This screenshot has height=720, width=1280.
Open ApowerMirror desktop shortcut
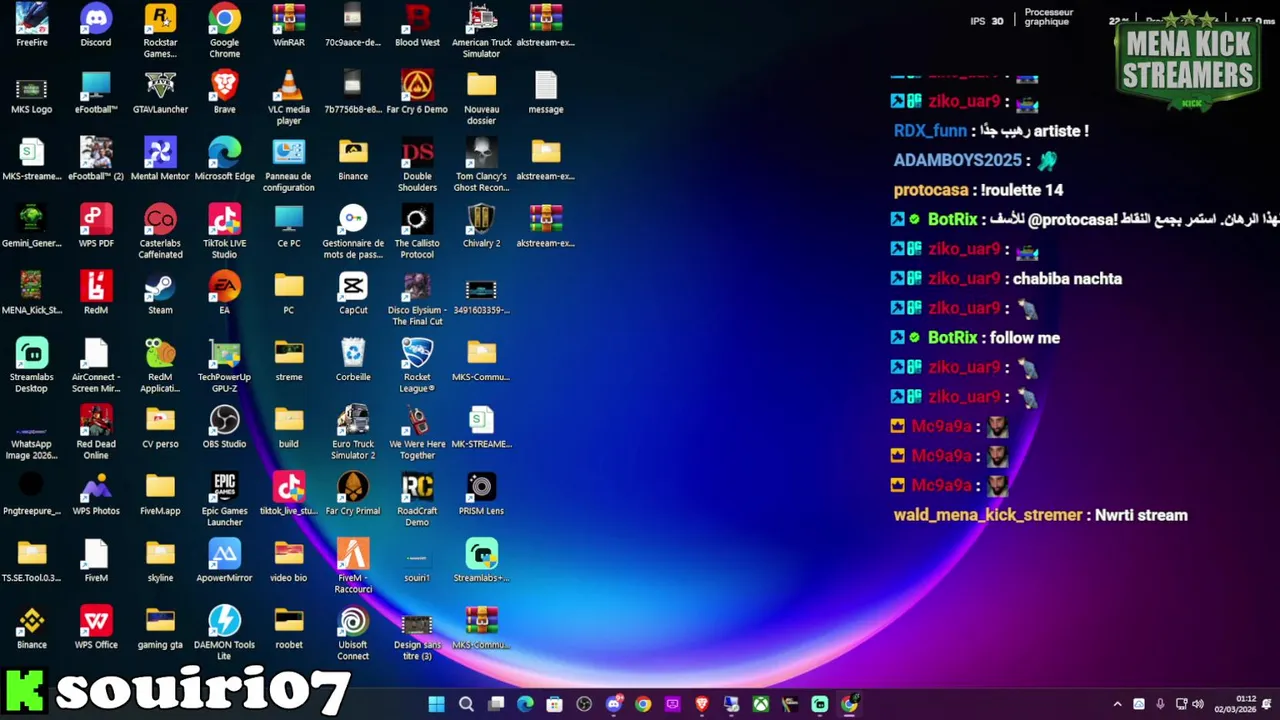coord(224,561)
